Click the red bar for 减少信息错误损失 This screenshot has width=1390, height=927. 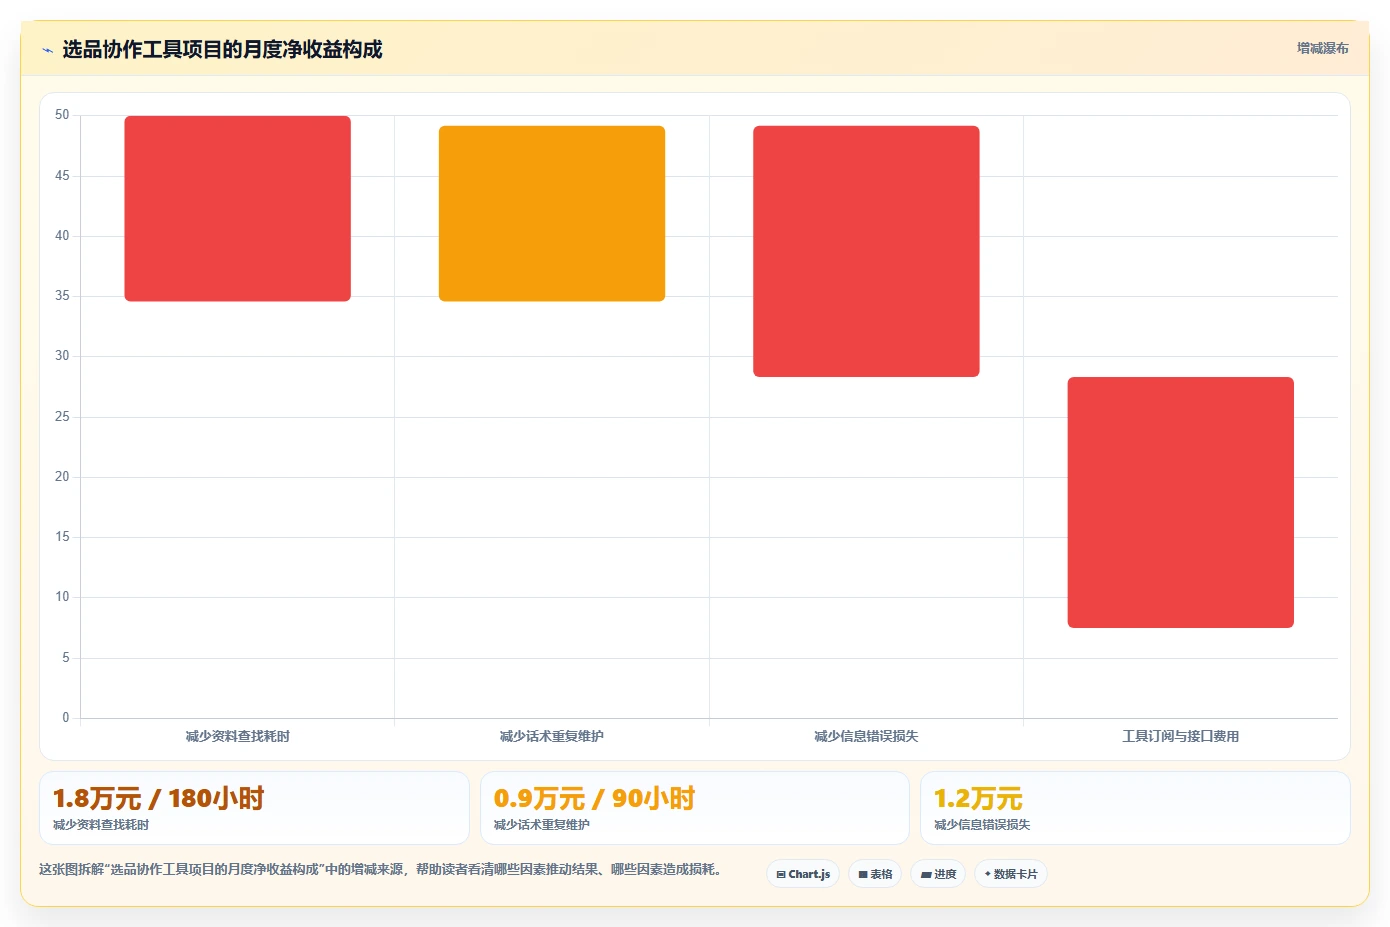click(x=866, y=251)
